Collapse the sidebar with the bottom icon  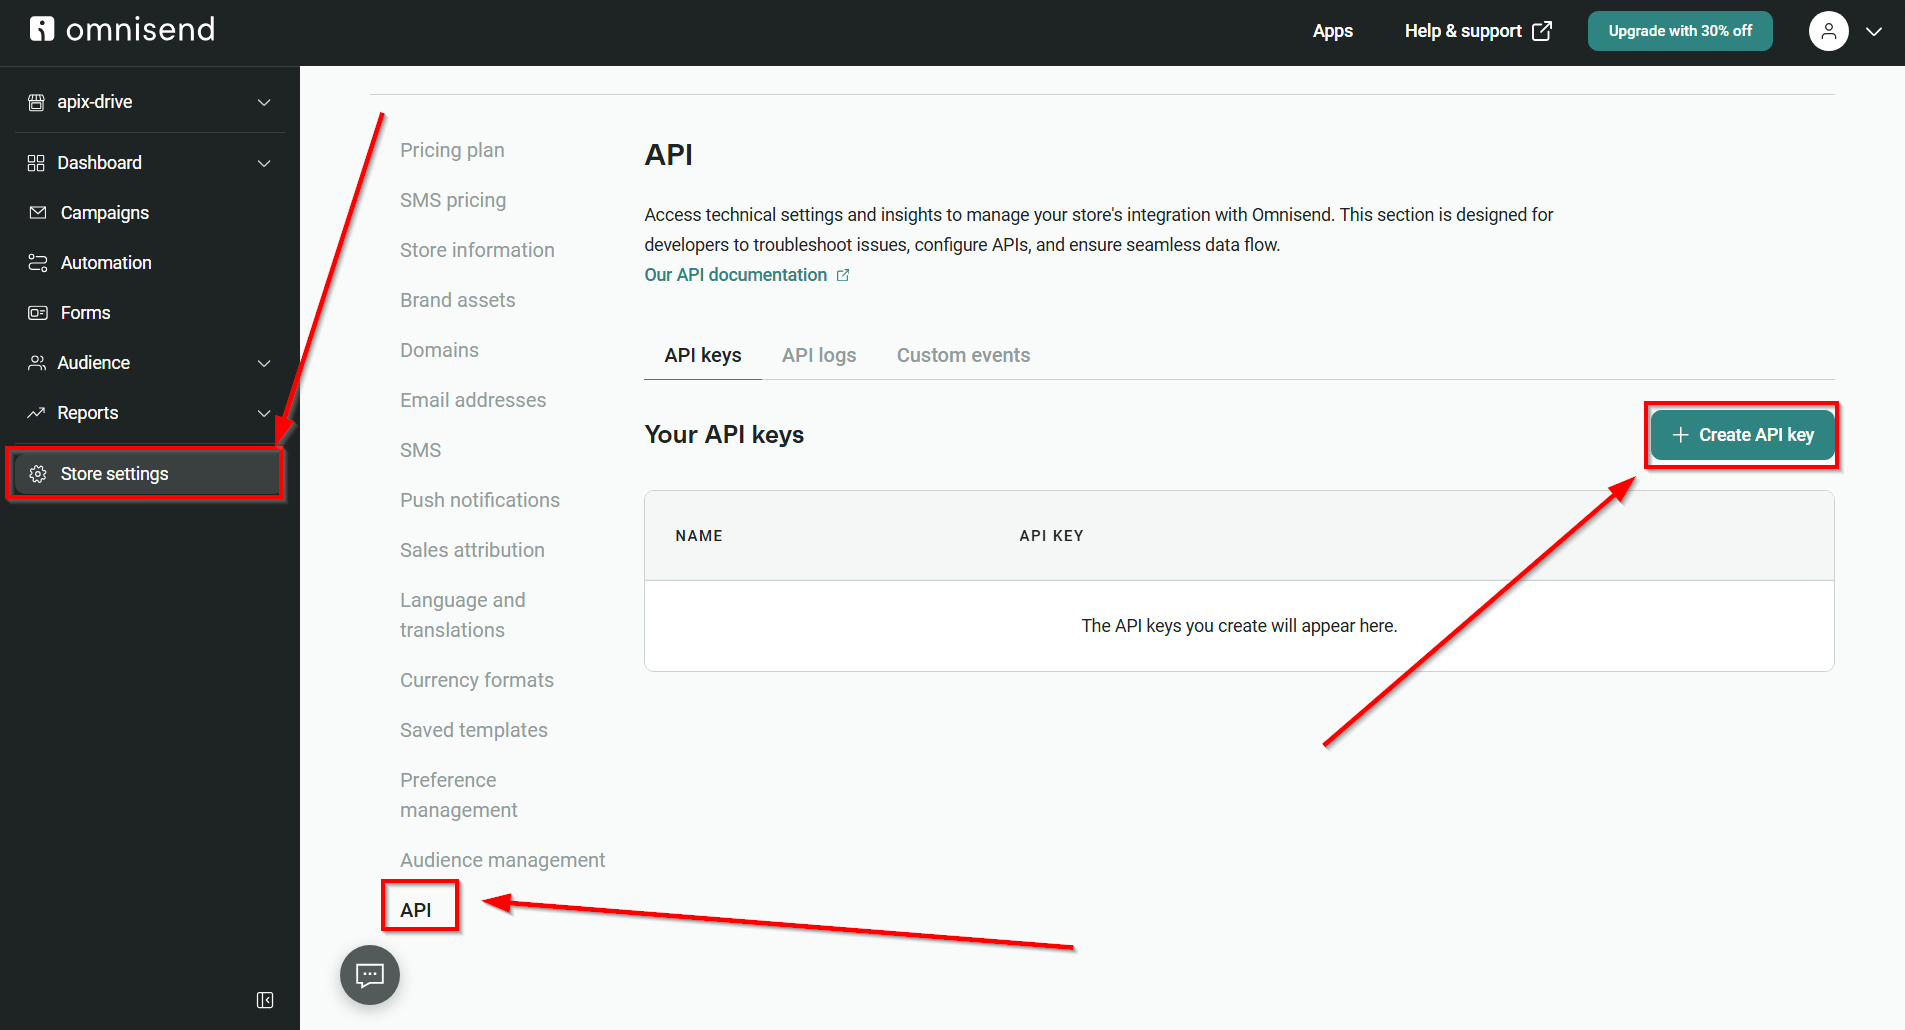(265, 999)
